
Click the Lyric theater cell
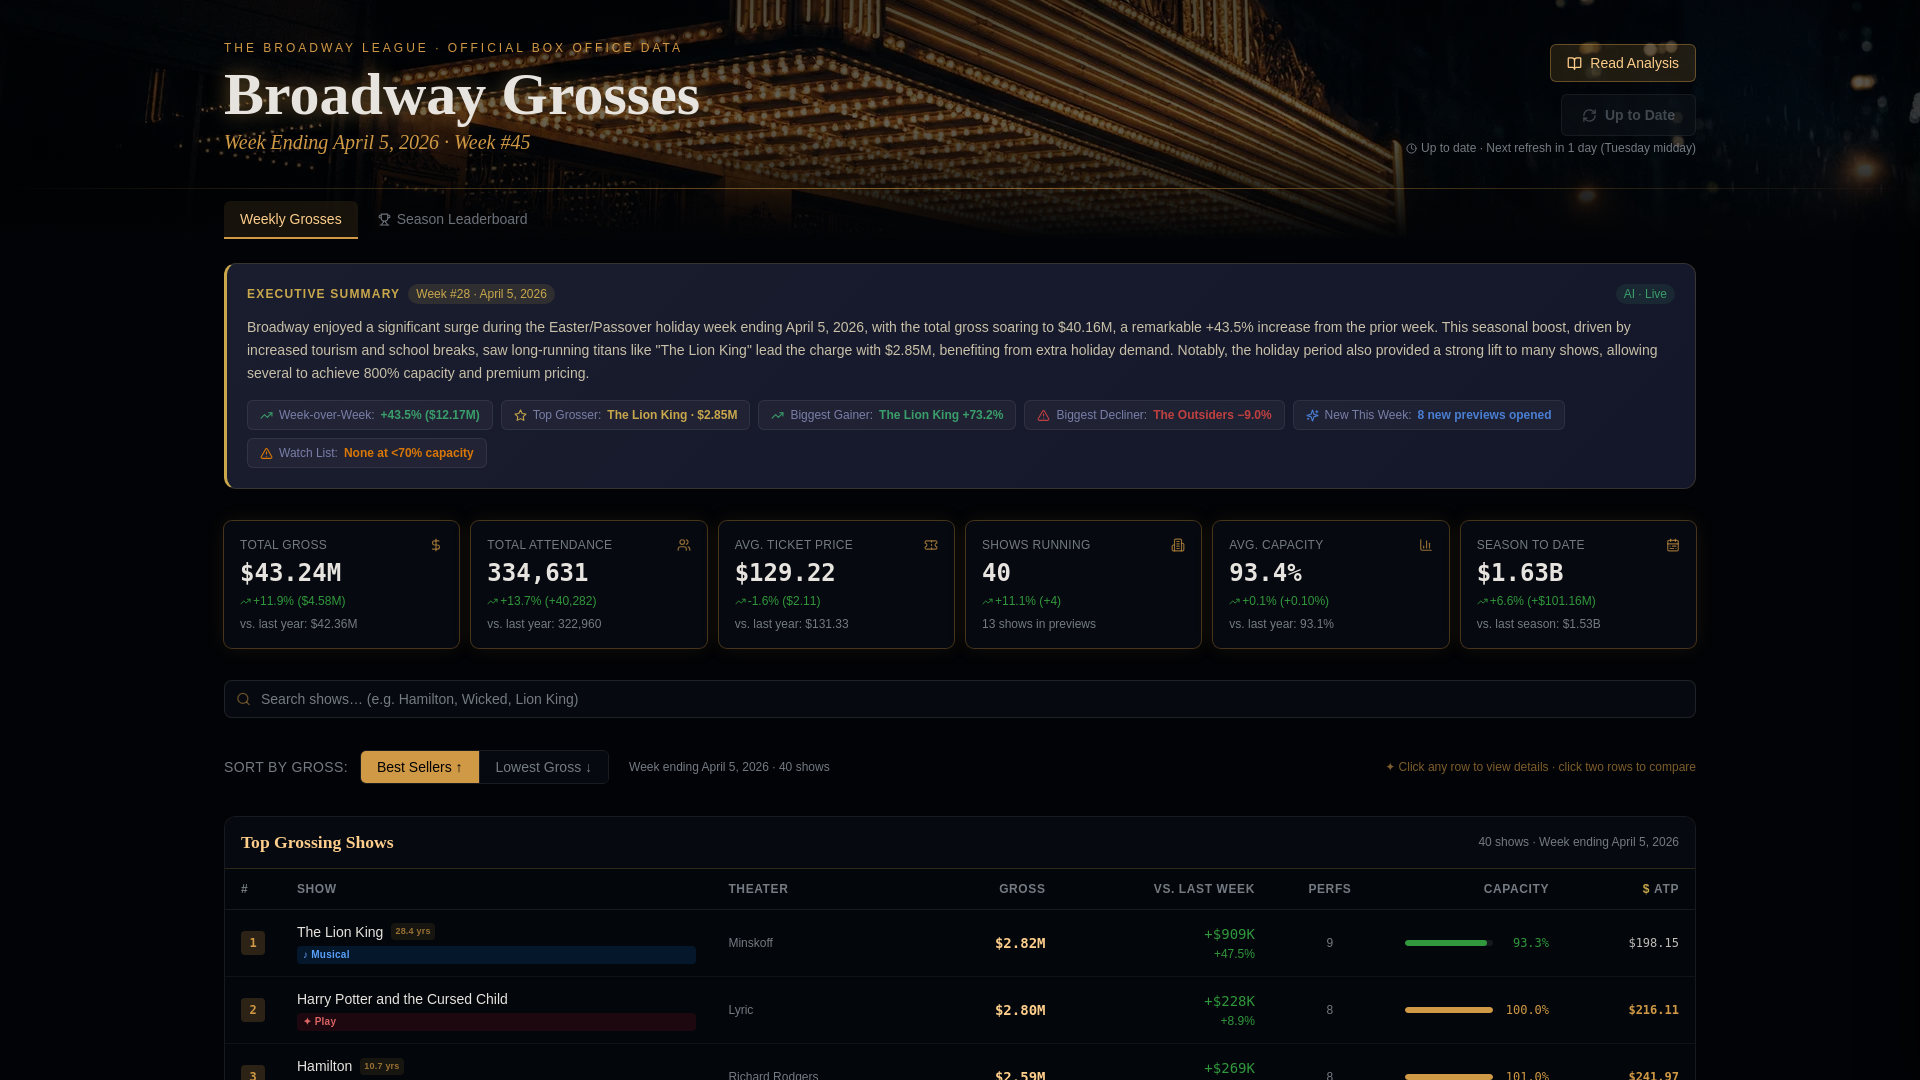pos(740,1010)
